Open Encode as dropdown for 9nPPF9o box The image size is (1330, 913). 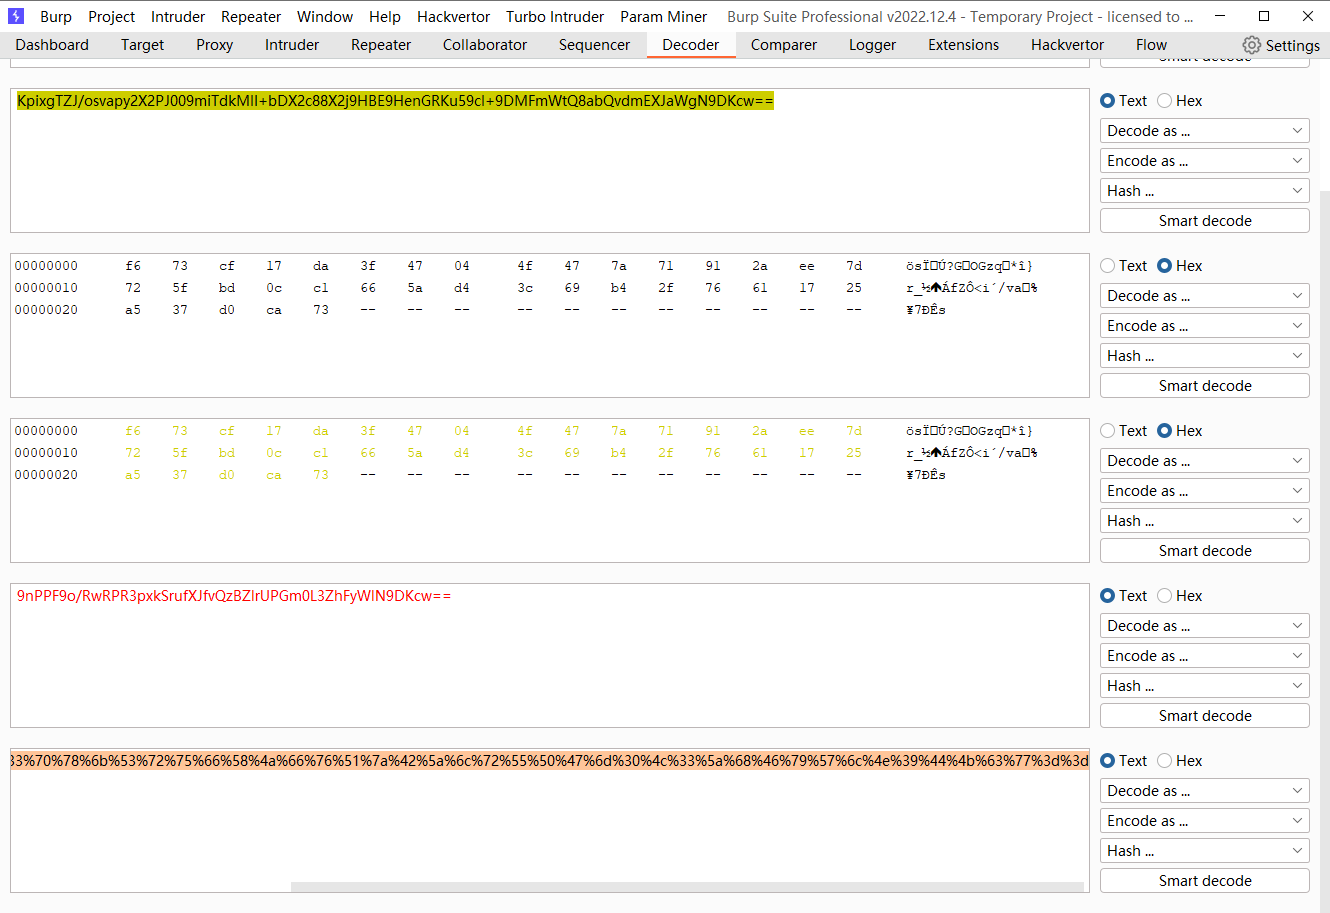(x=1205, y=656)
